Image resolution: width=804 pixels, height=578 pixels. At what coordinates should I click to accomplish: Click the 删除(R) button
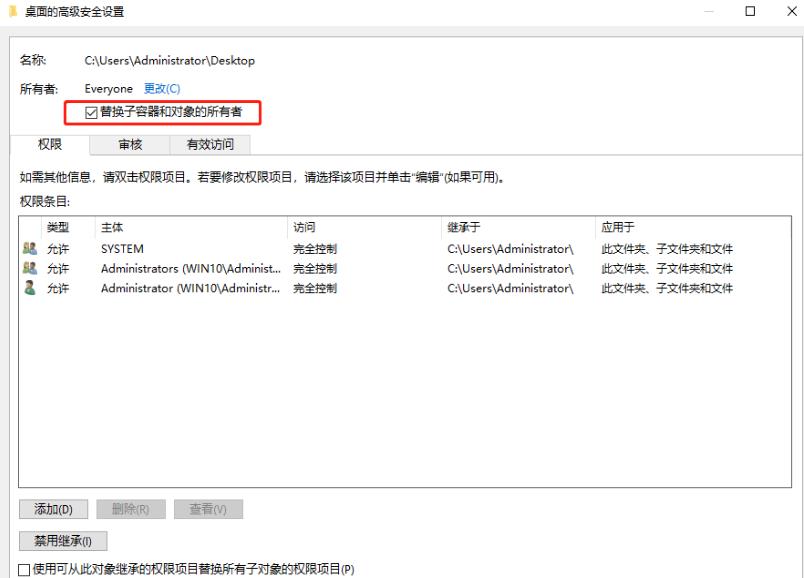coord(131,509)
